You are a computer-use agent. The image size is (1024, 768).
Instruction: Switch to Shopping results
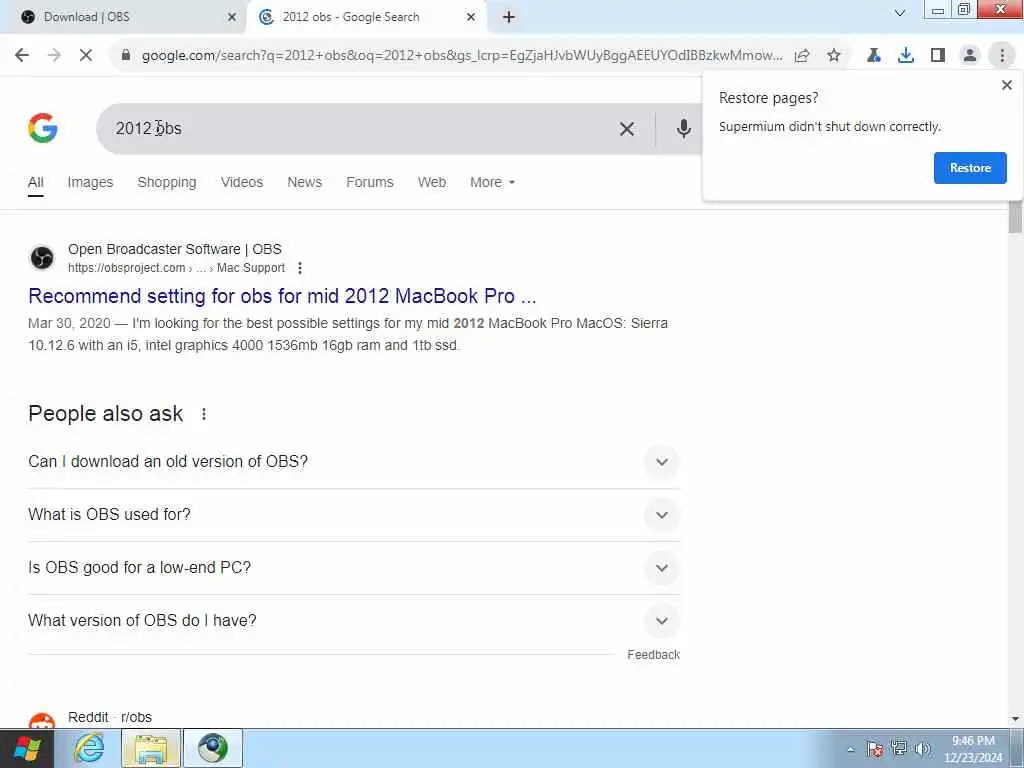click(167, 182)
